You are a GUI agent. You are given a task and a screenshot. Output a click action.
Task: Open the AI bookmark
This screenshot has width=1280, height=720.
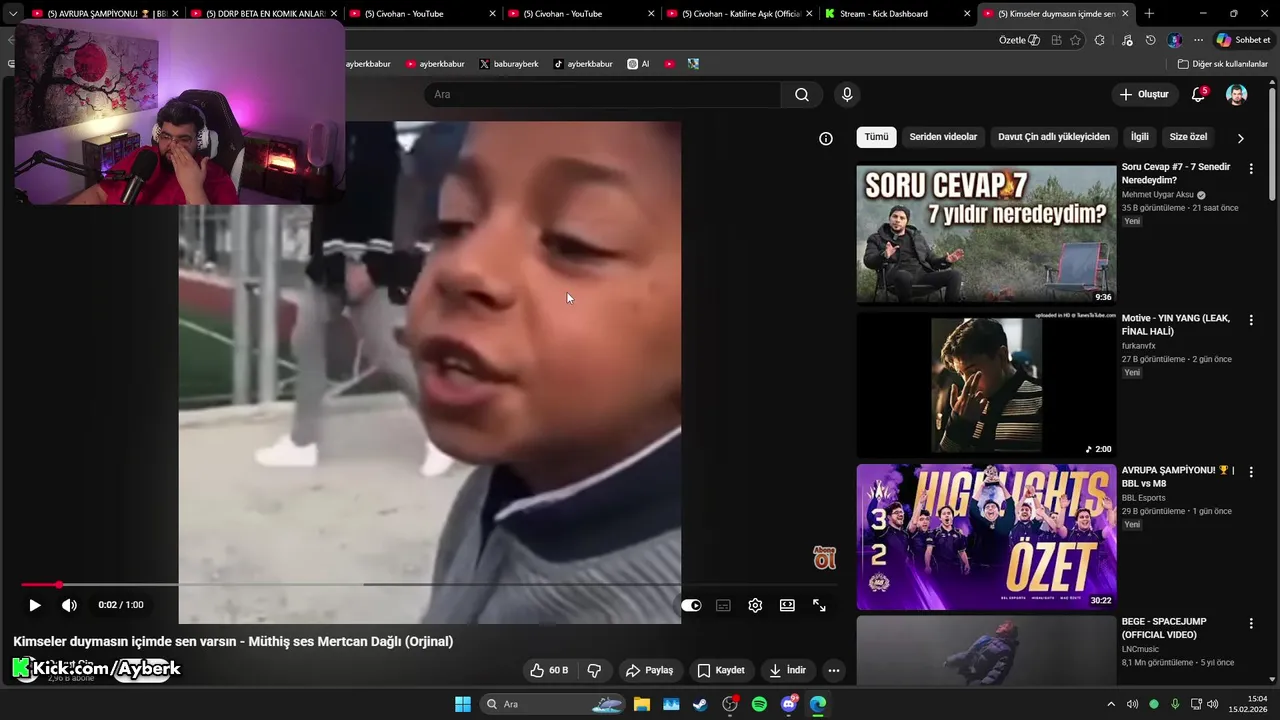[x=639, y=64]
